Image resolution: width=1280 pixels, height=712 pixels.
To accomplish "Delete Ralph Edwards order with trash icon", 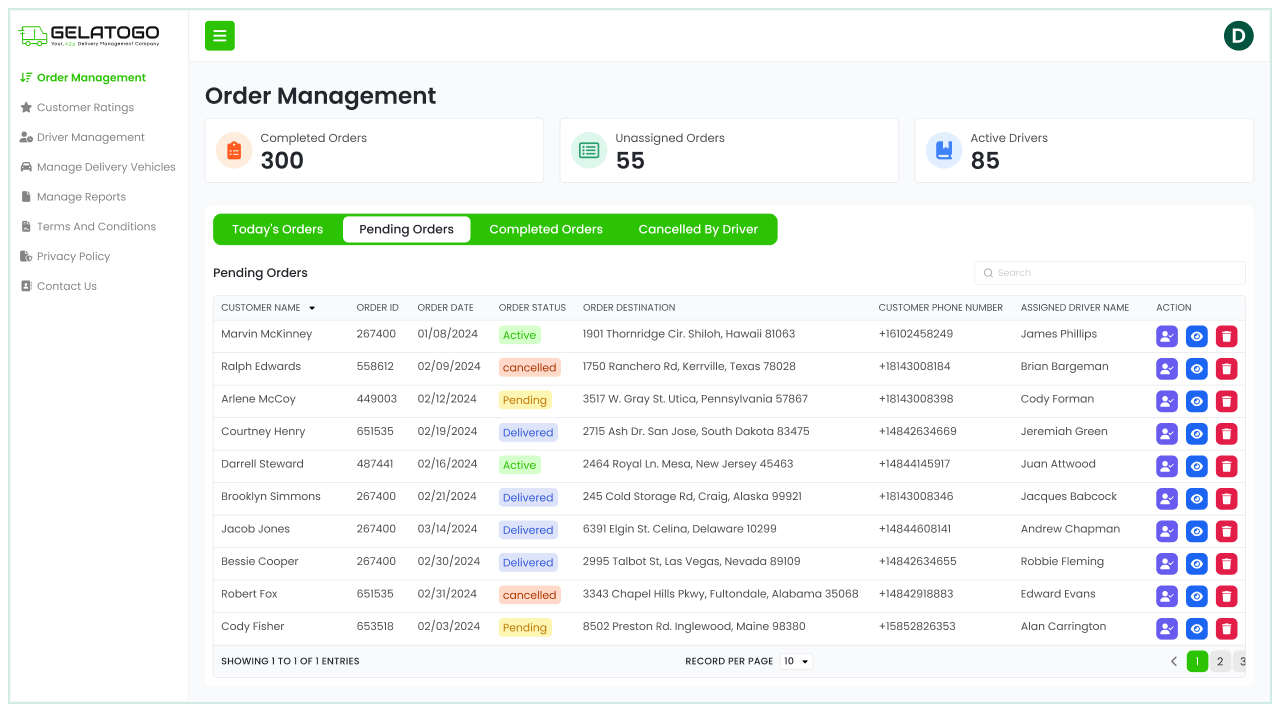I will coord(1226,369).
